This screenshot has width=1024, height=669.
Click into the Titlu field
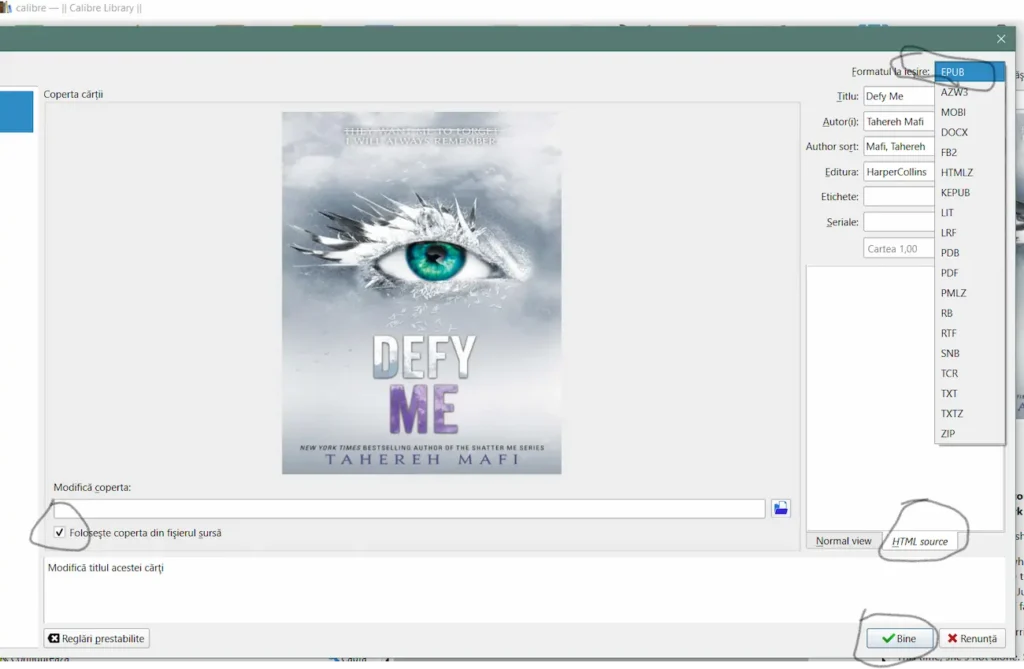pos(898,96)
